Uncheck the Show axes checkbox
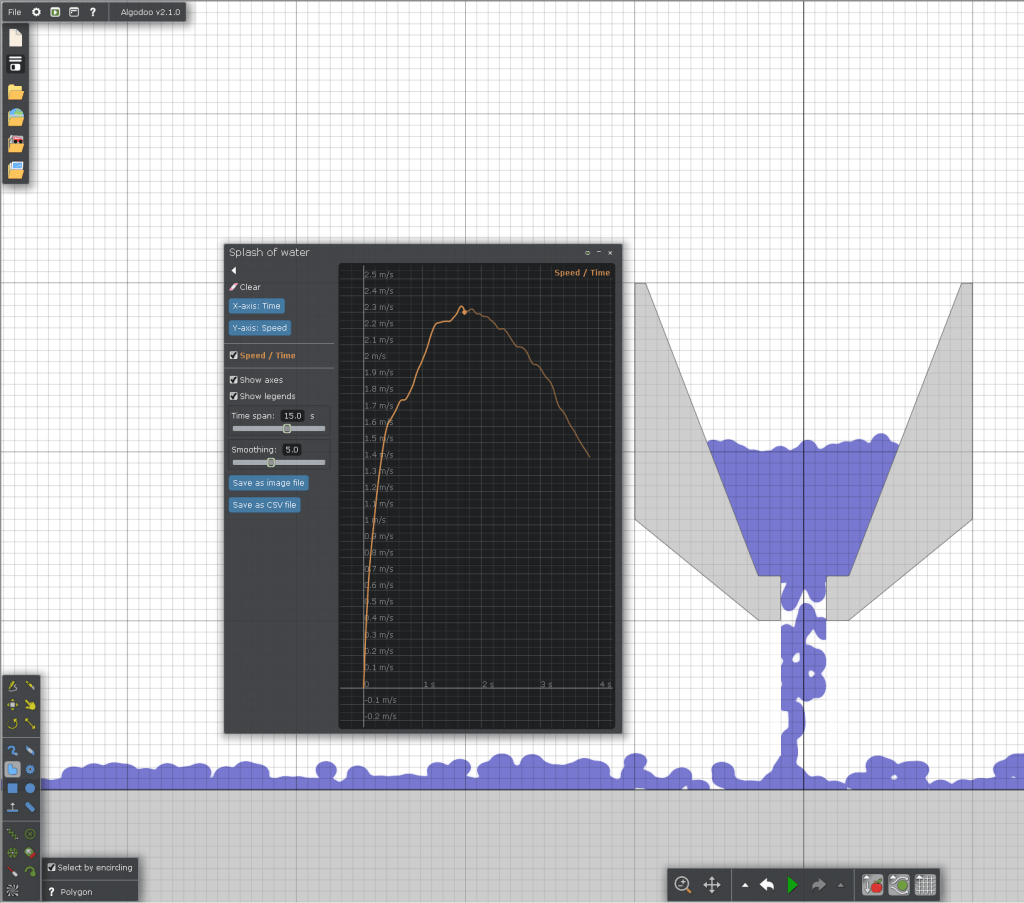Screen dimensions: 1024x903 [234, 380]
